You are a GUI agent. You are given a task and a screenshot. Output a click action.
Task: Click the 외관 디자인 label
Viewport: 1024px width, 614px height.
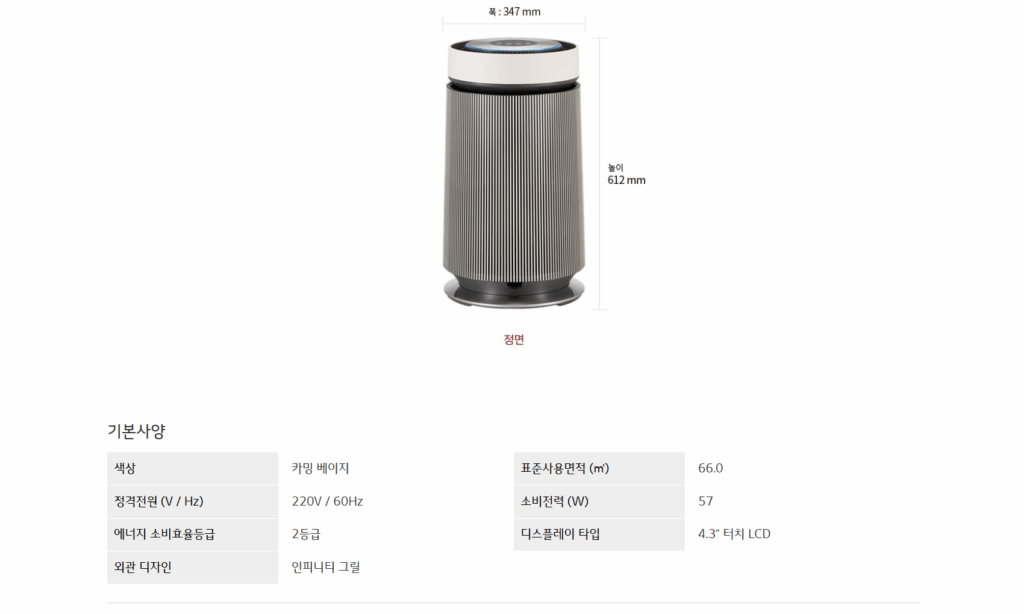[x=143, y=567]
